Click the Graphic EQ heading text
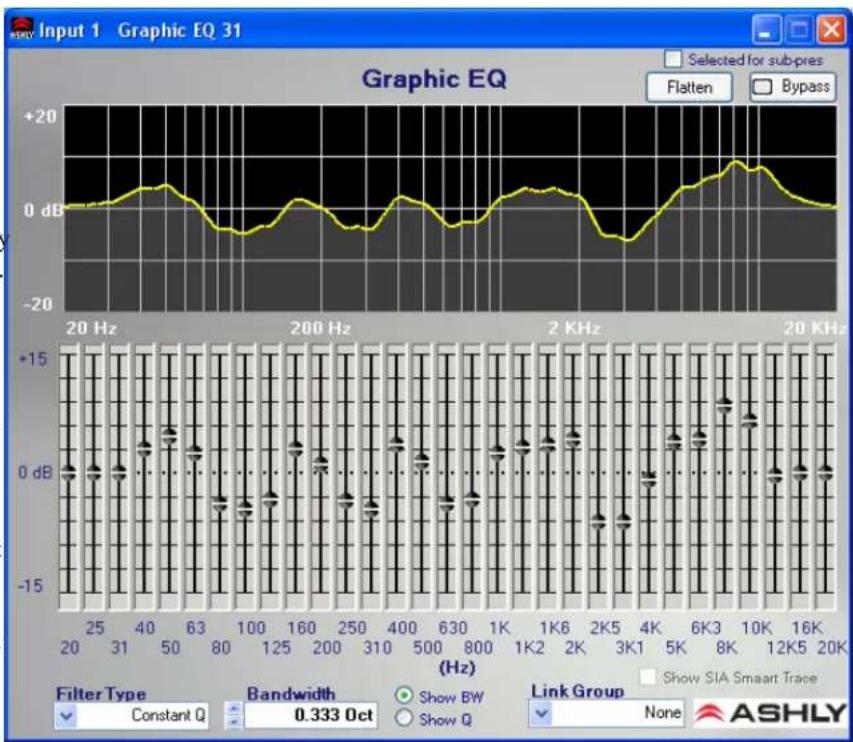 (x=434, y=79)
